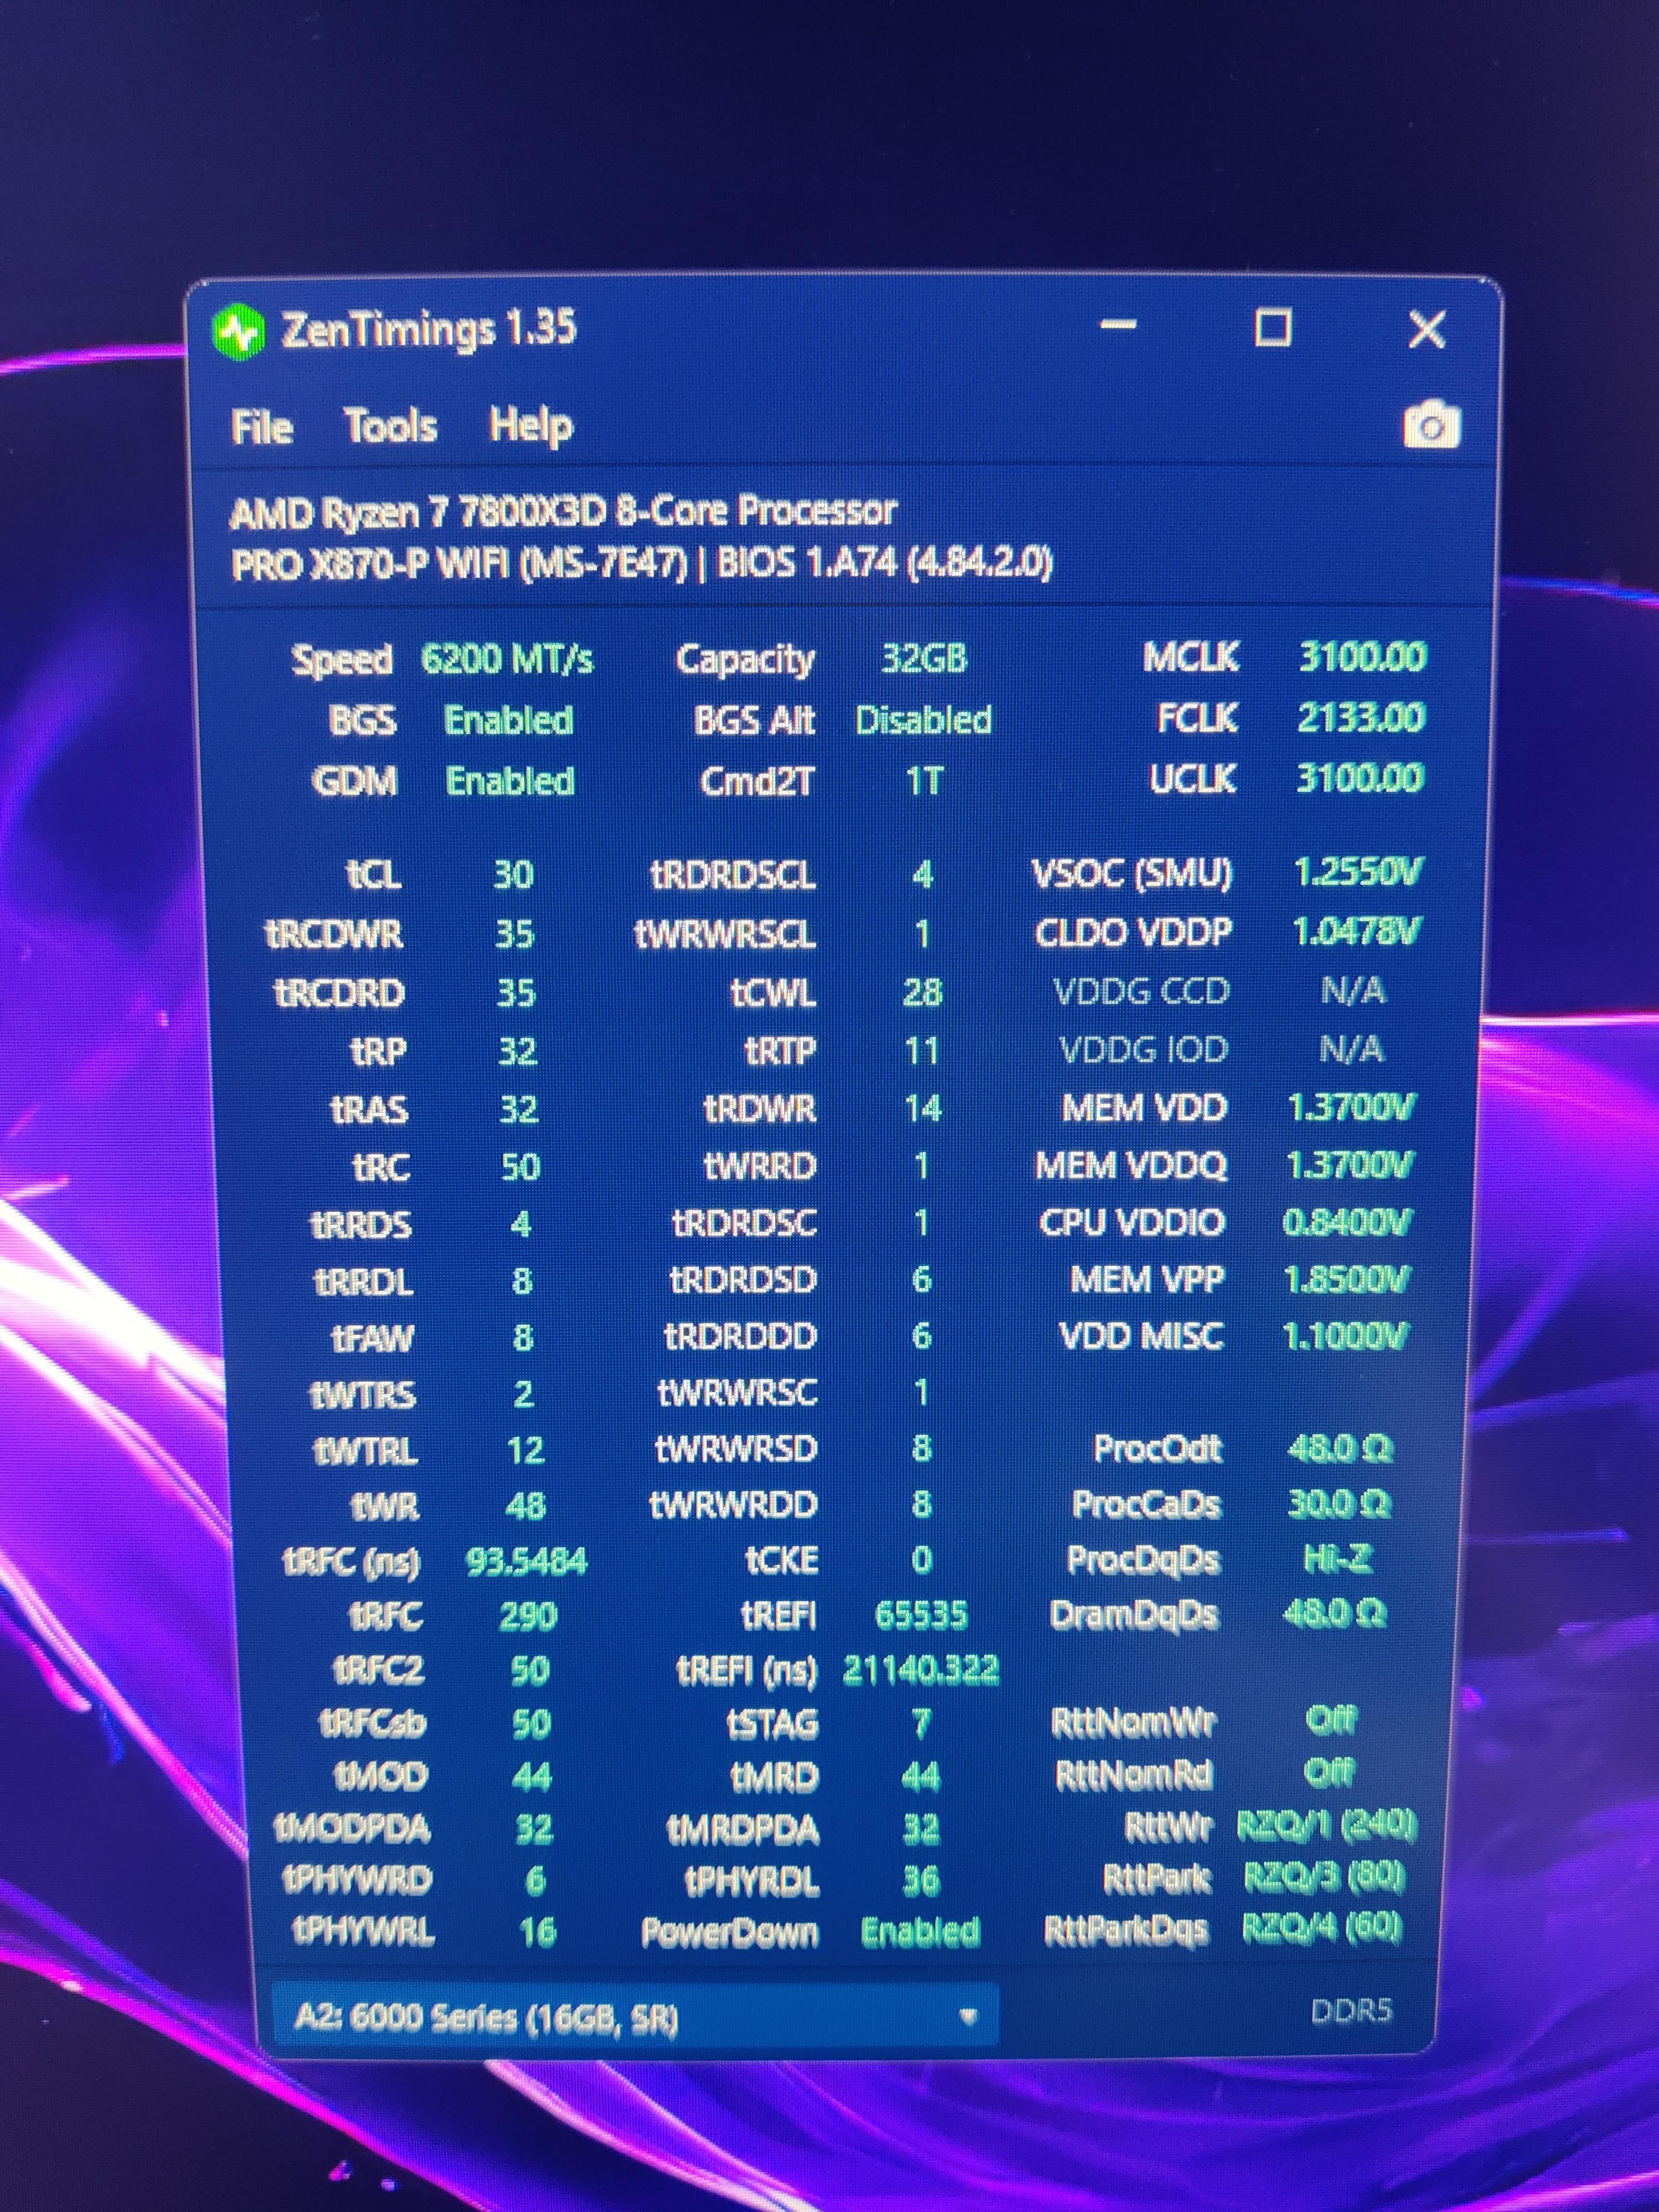Open the File menu
This screenshot has height=2212, width=1659.
coord(262,427)
